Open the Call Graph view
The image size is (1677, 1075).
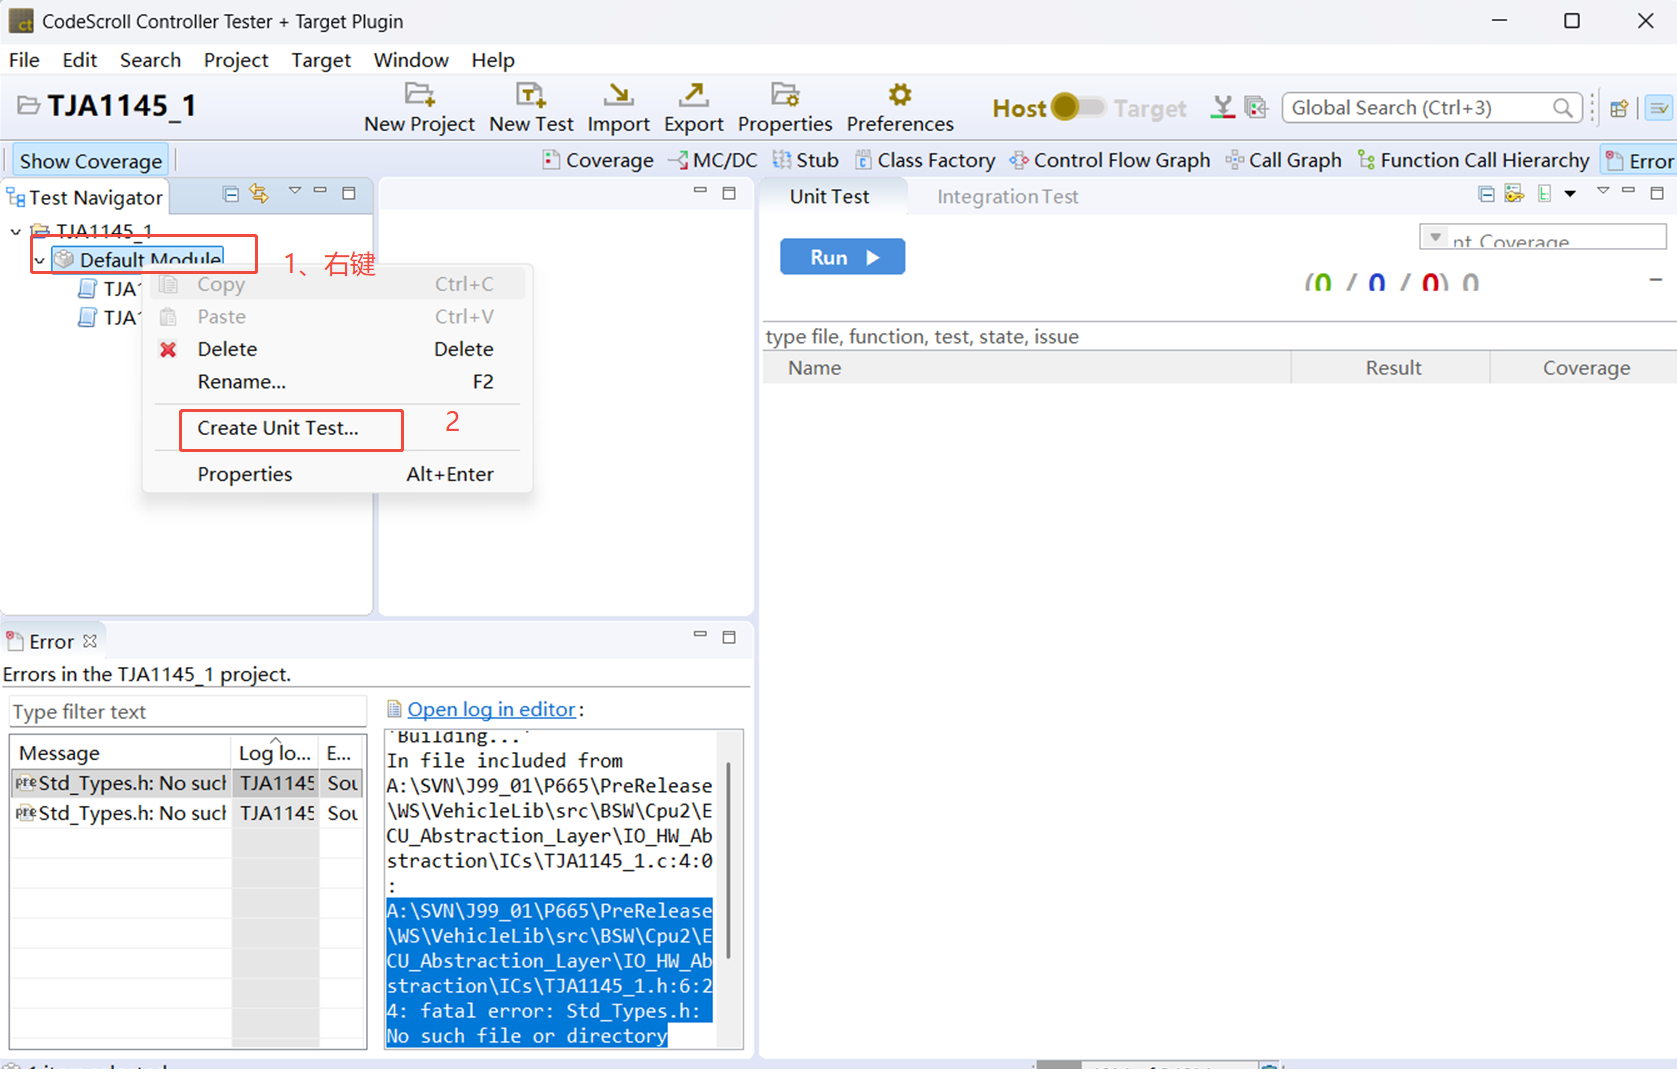tap(1283, 160)
